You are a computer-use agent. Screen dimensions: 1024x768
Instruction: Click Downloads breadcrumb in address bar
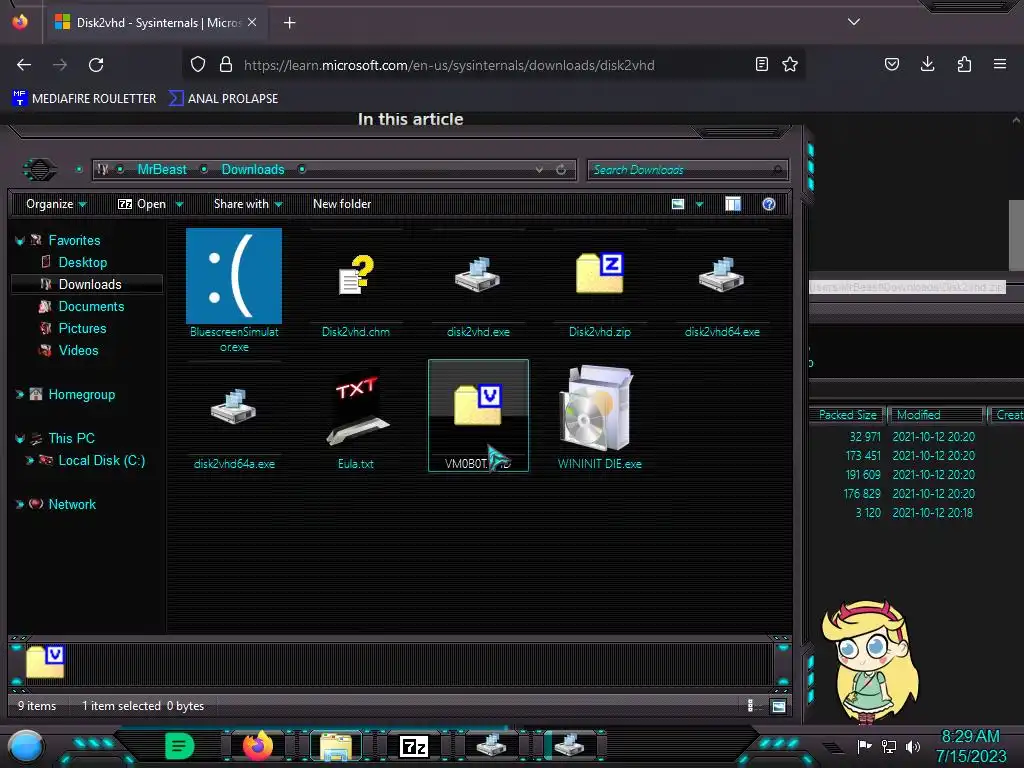point(253,170)
